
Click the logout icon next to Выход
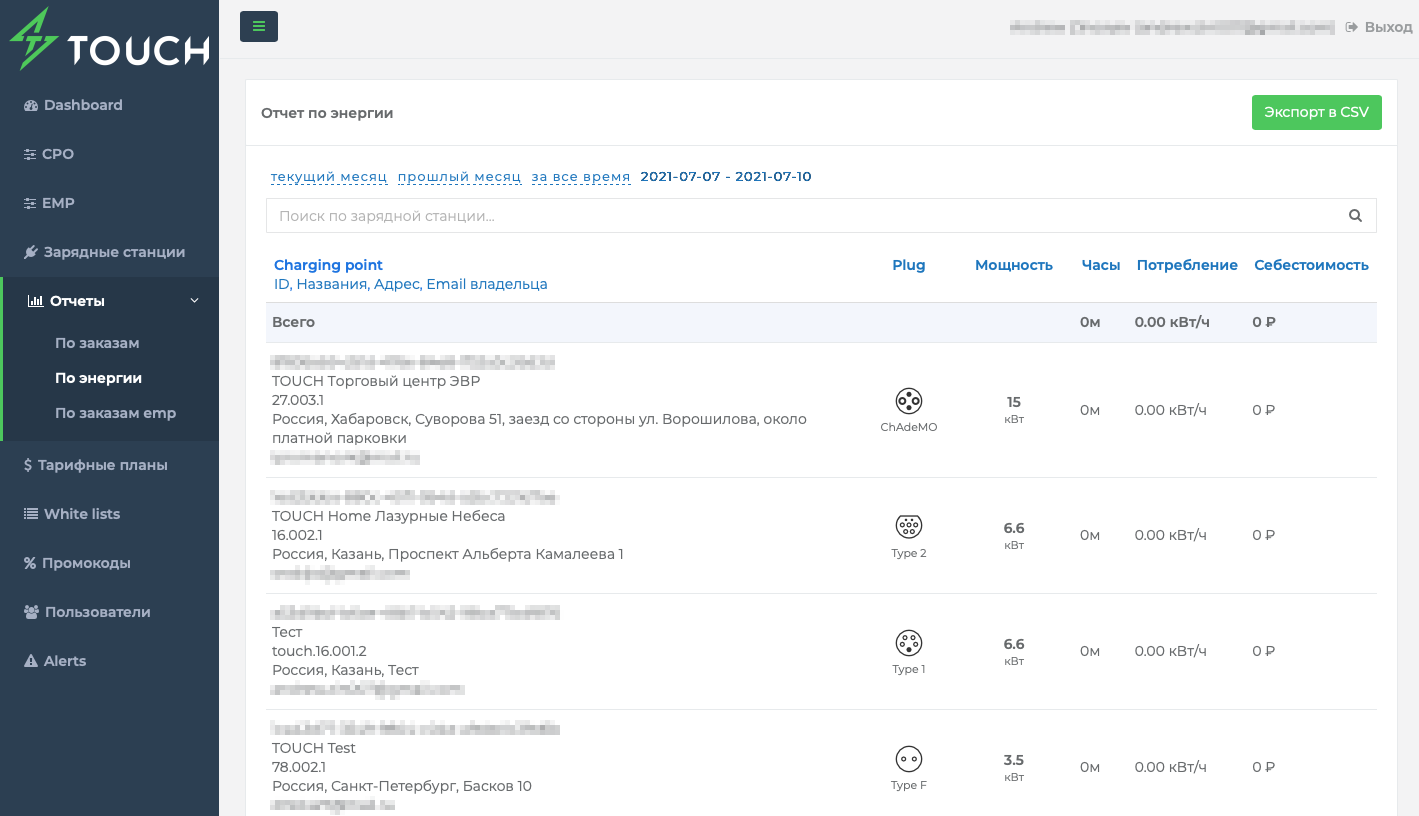coord(1351,27)
